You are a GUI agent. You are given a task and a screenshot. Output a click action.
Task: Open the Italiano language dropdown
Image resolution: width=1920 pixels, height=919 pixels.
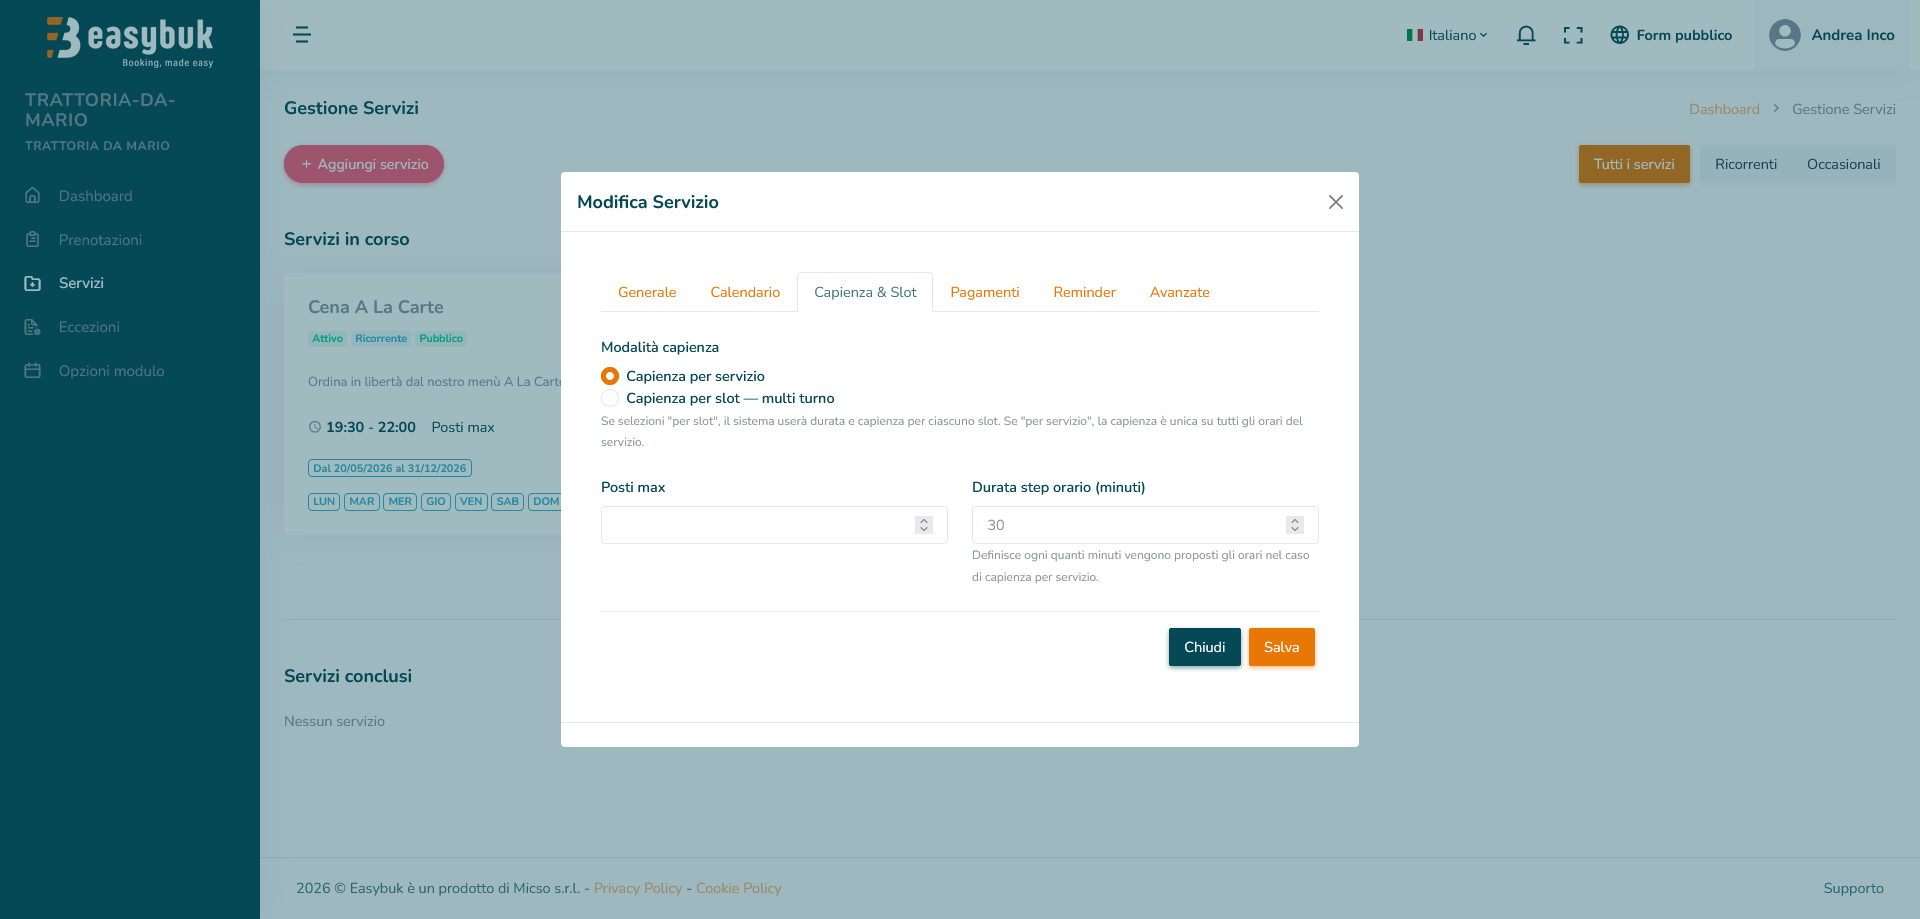coord(1448,35)
